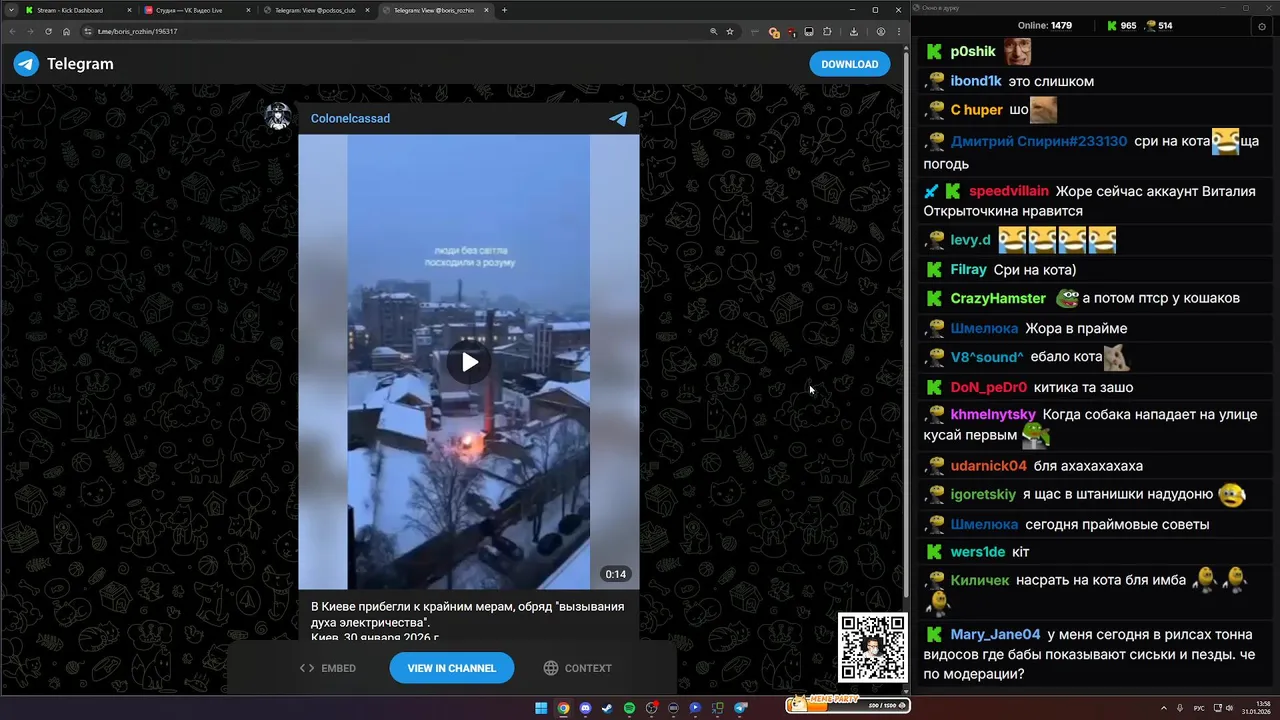Open the CONTEXT option
Viewport: 1280px width, 720px height.
click(578, 668)
